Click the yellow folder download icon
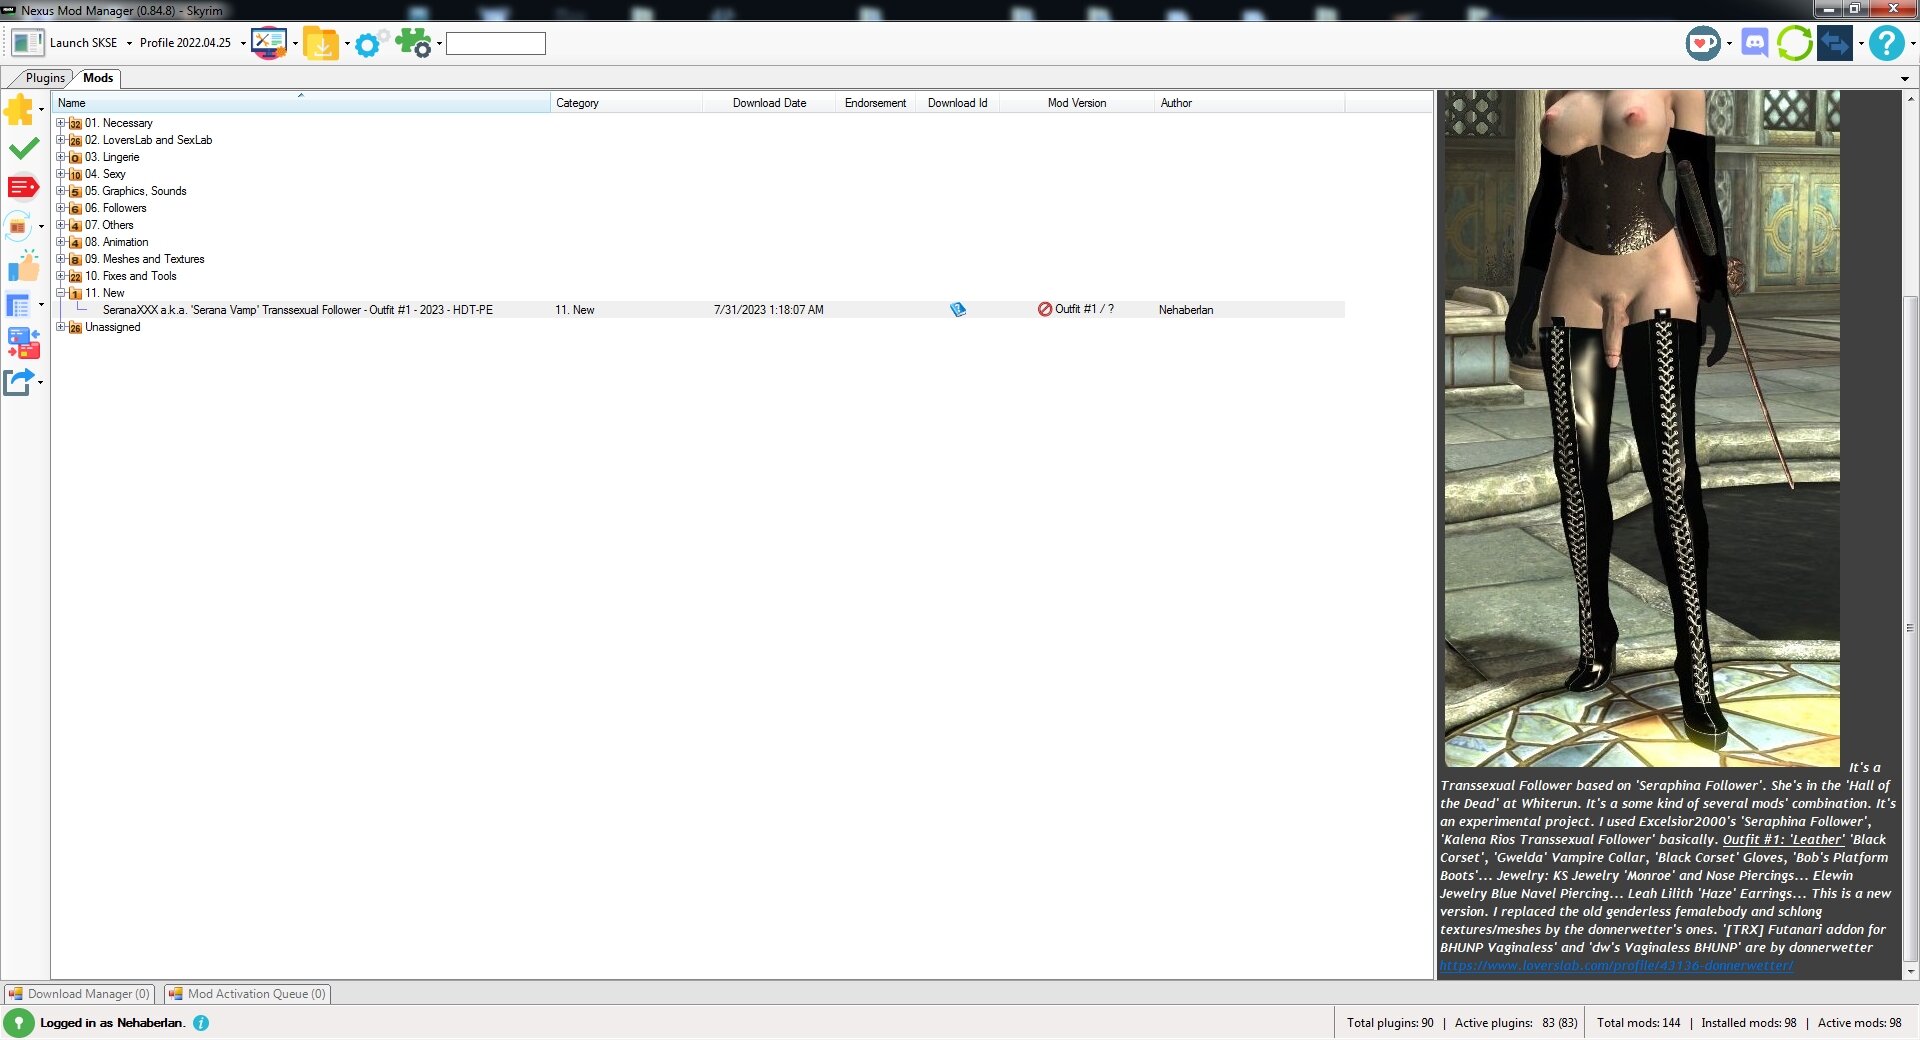The width and height of the screenshot is (1920, 1040). [x=321, y=43]
